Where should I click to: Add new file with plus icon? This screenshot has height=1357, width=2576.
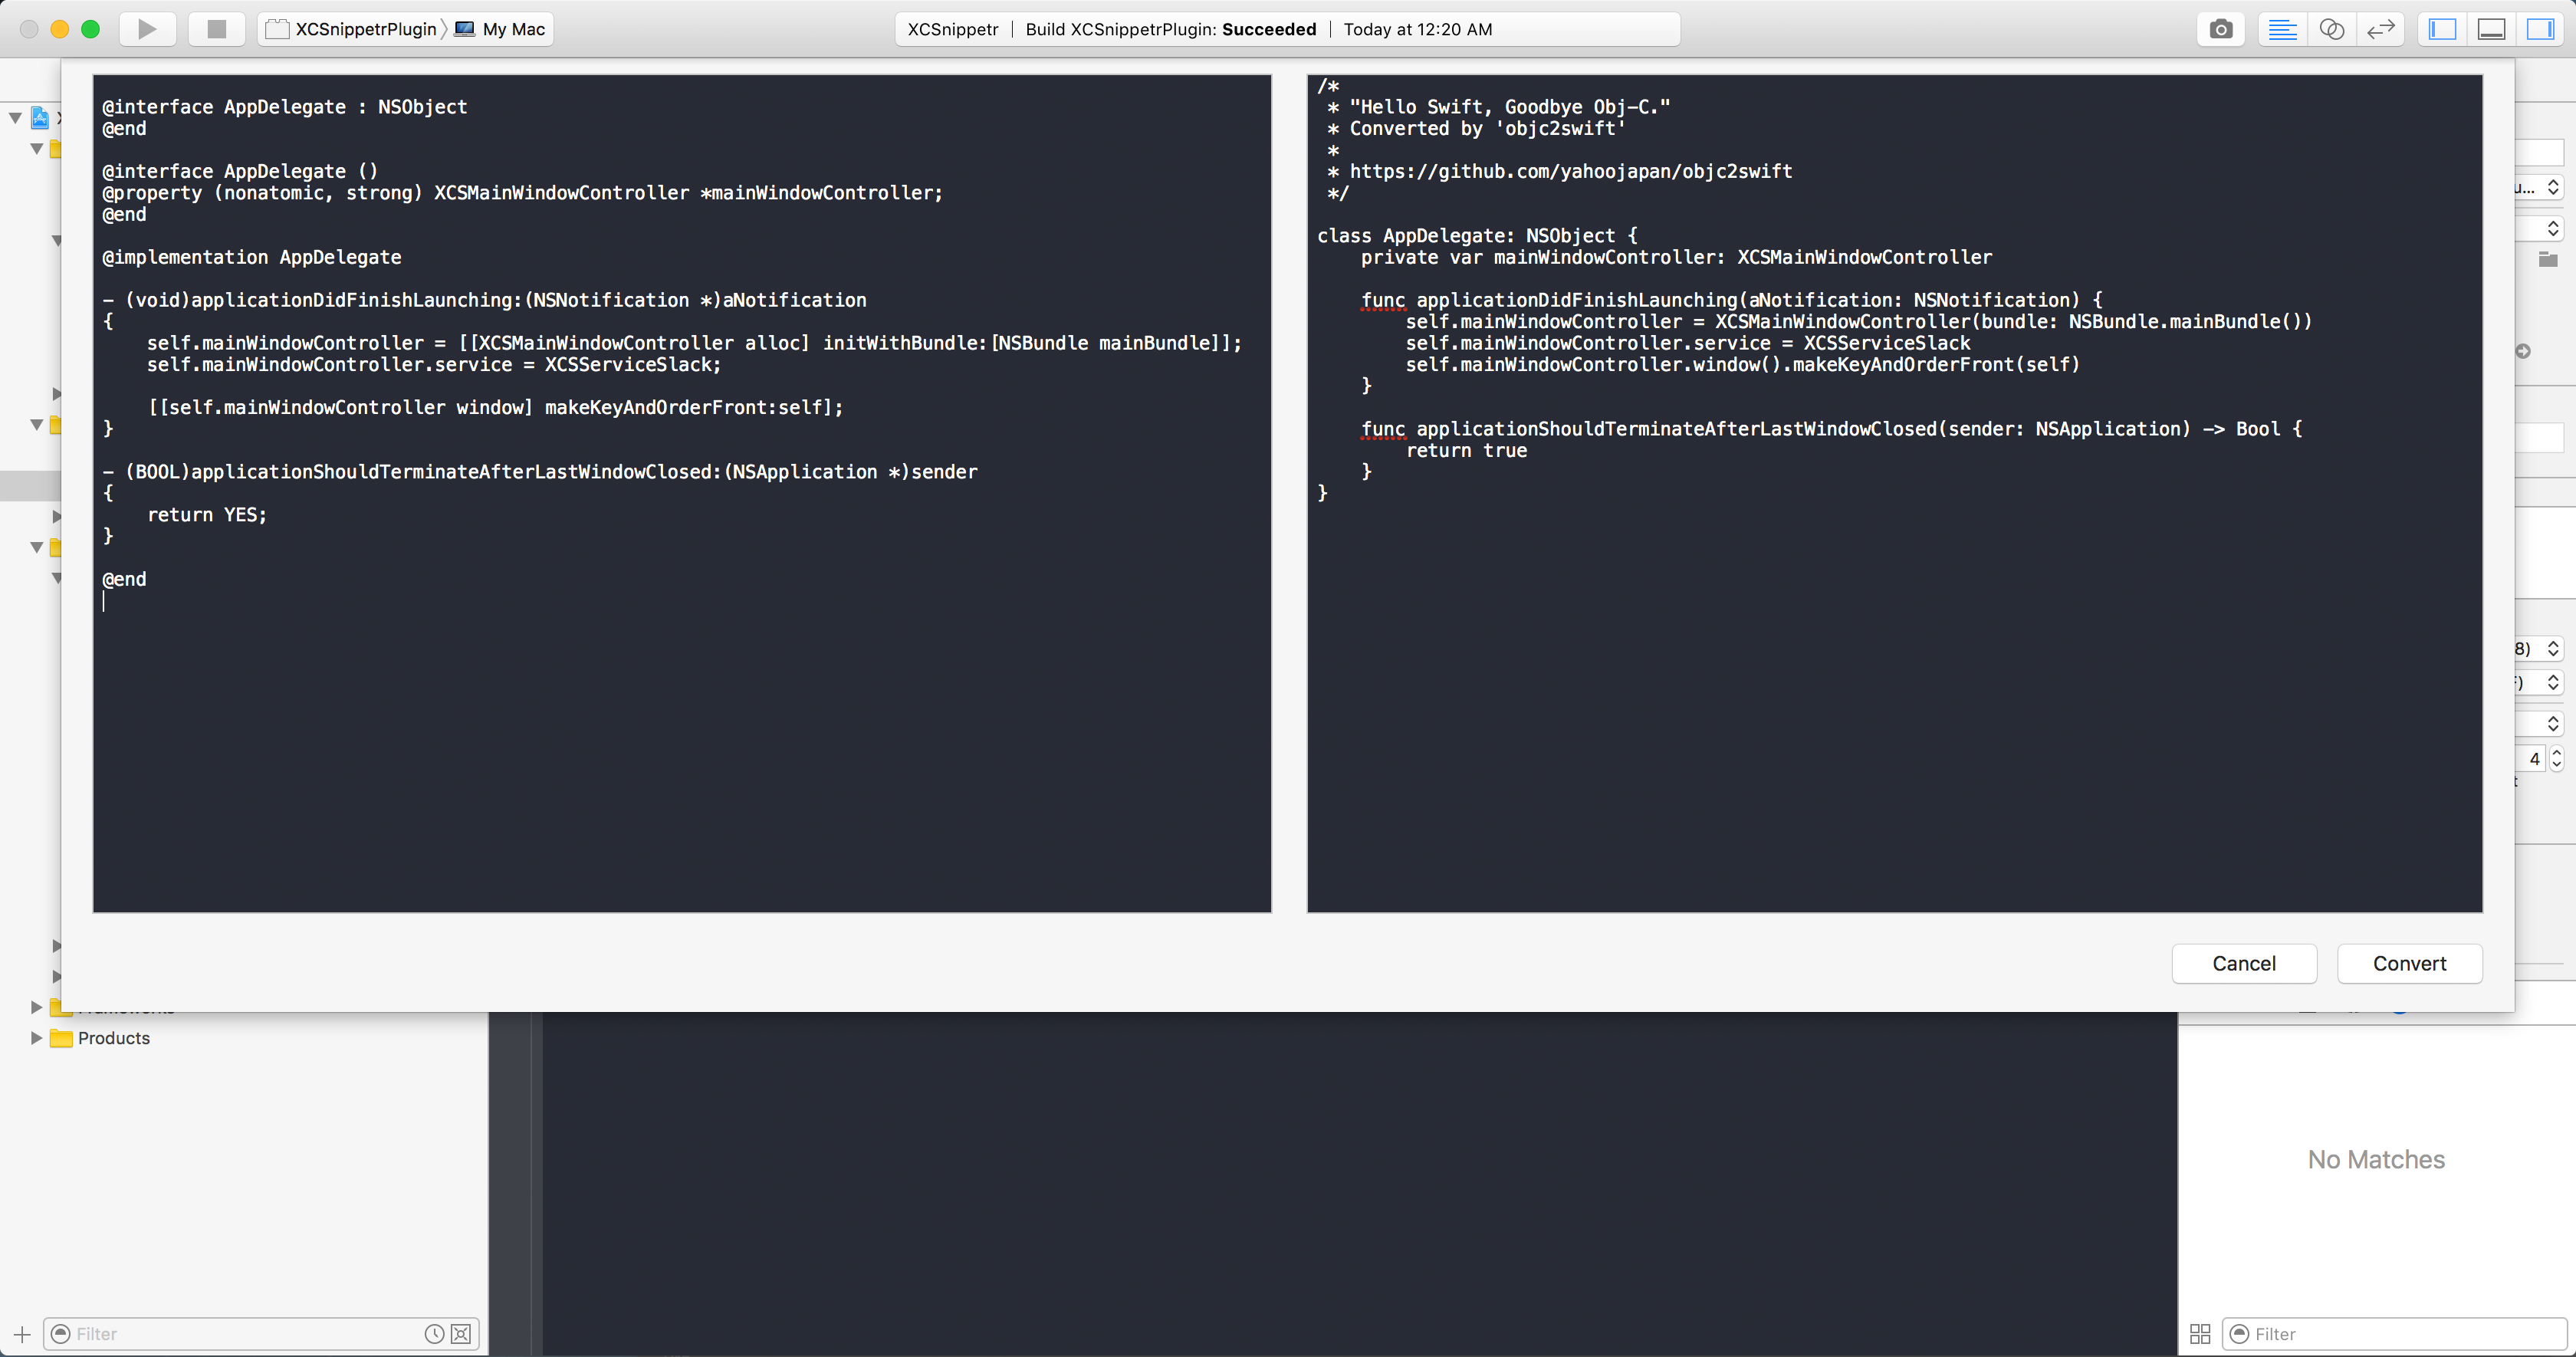point(22,1334)
